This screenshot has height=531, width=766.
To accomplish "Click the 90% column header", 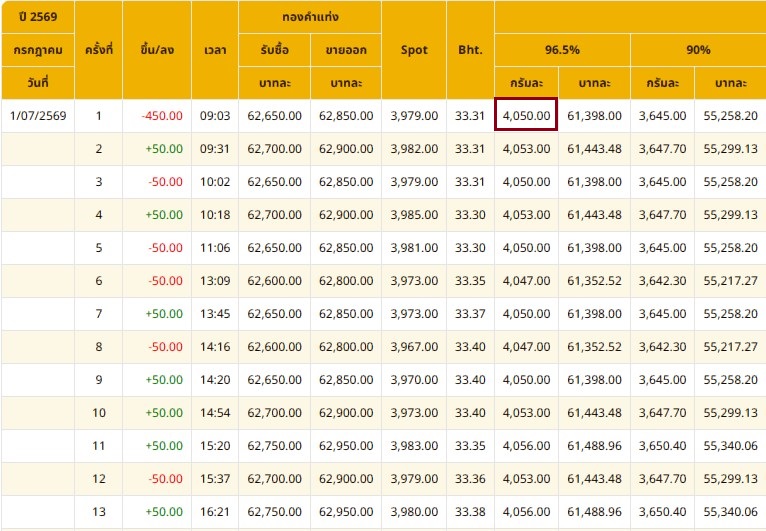I will pos(699,50).
